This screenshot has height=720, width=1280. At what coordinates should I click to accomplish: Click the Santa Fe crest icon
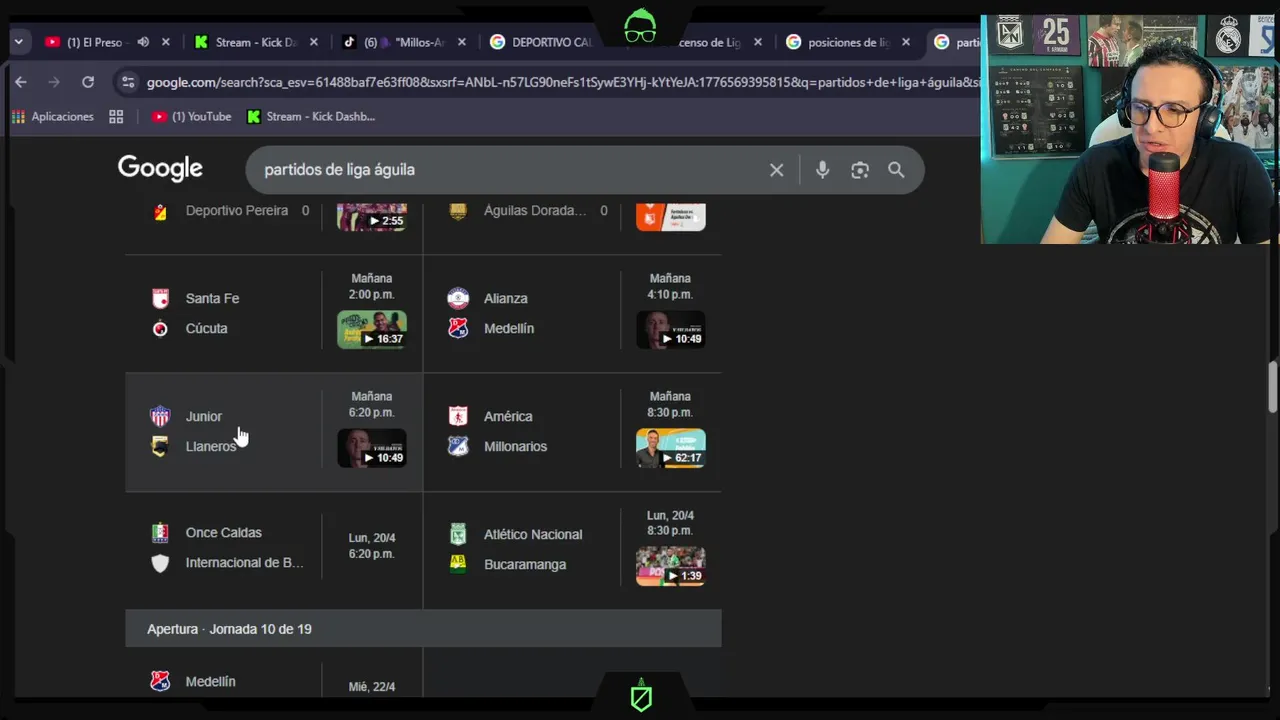[160, 298]
